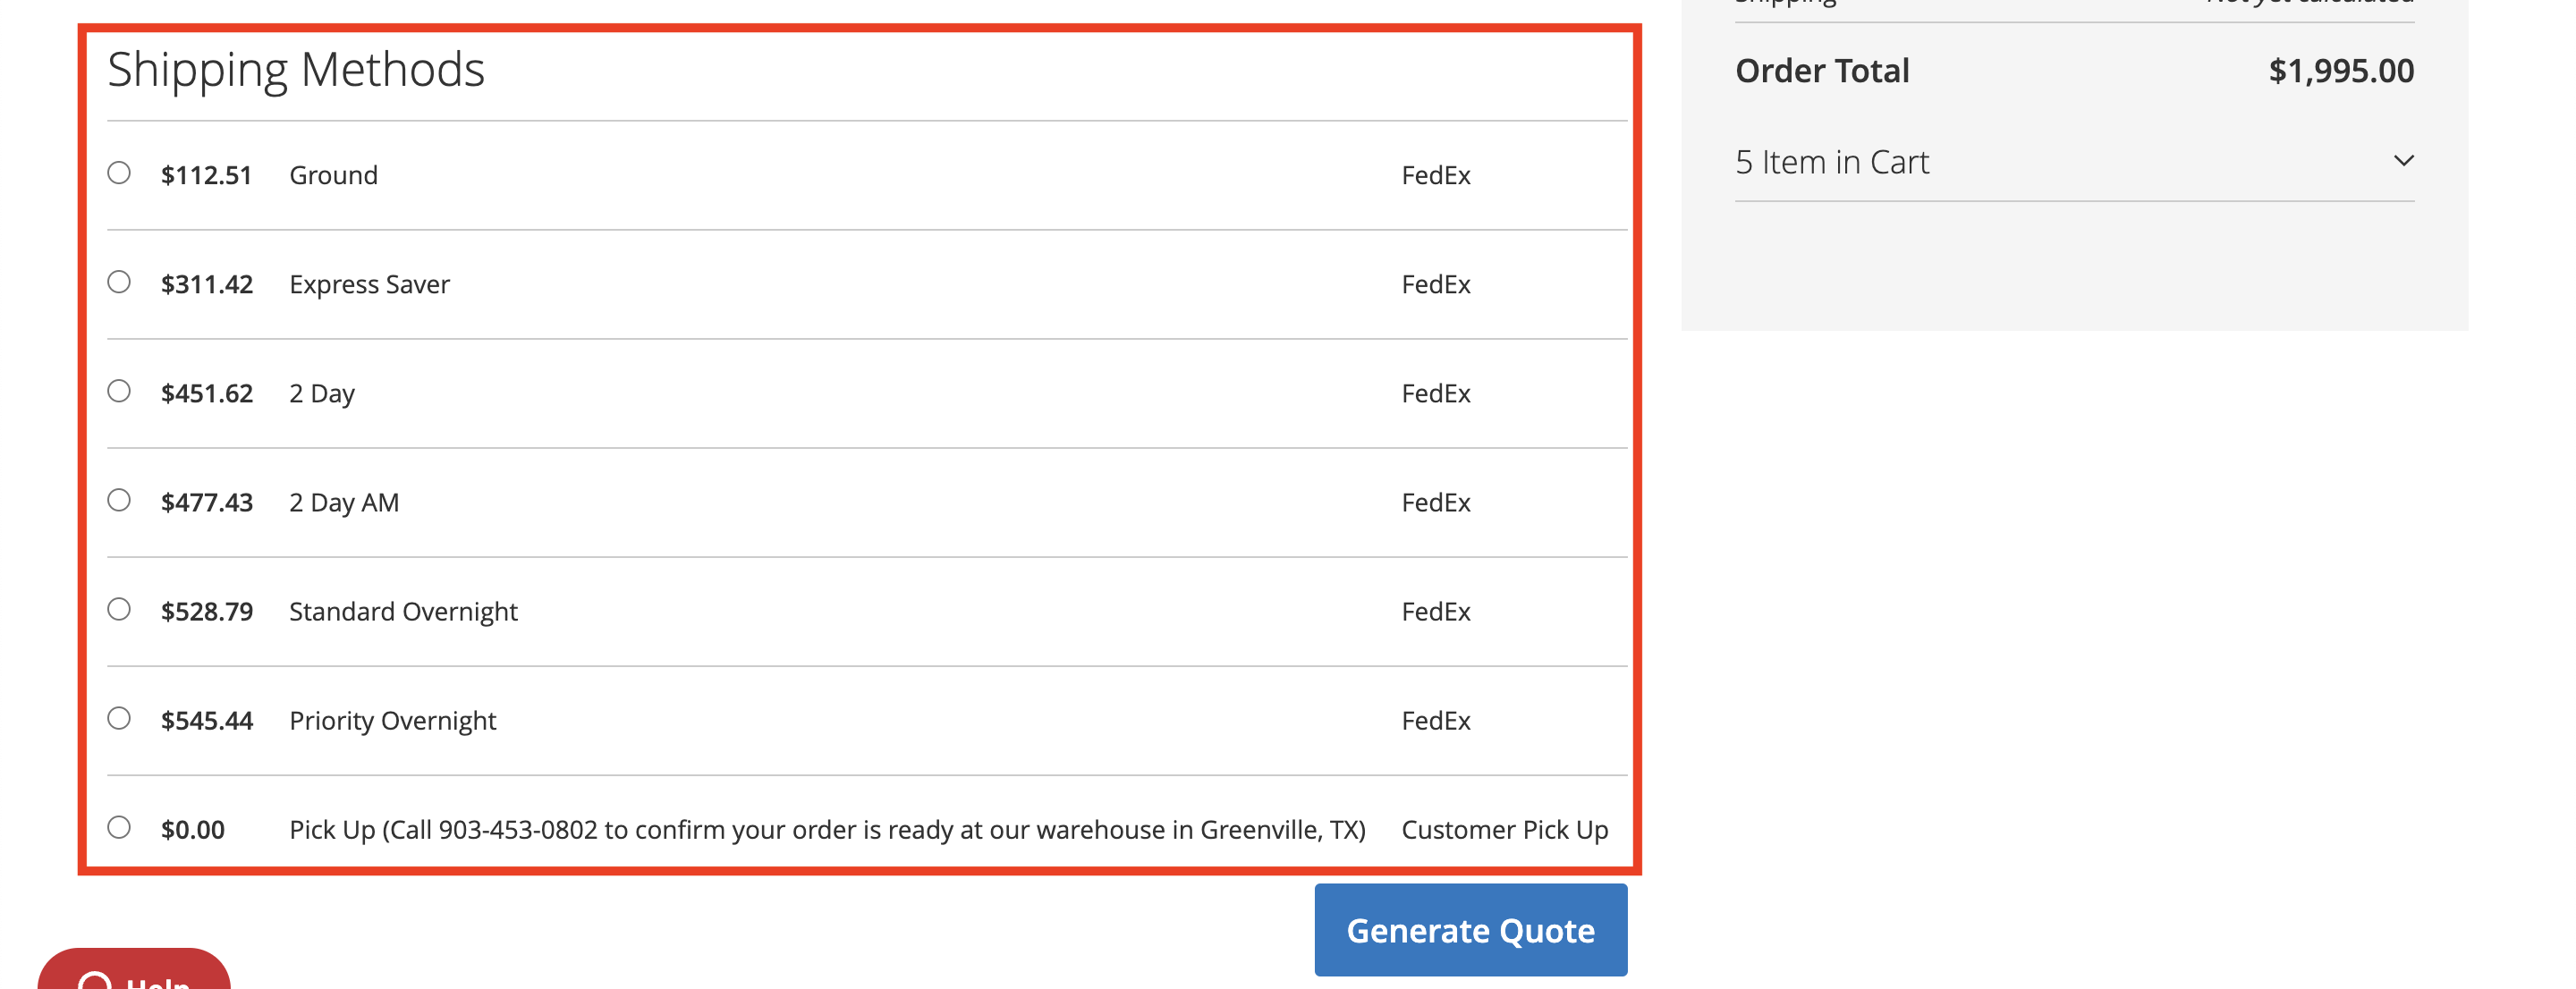Click the FedEx label for Priority Overnight
The image size is (2576, 989).
pyautogui.click(x=1437, y=720)
